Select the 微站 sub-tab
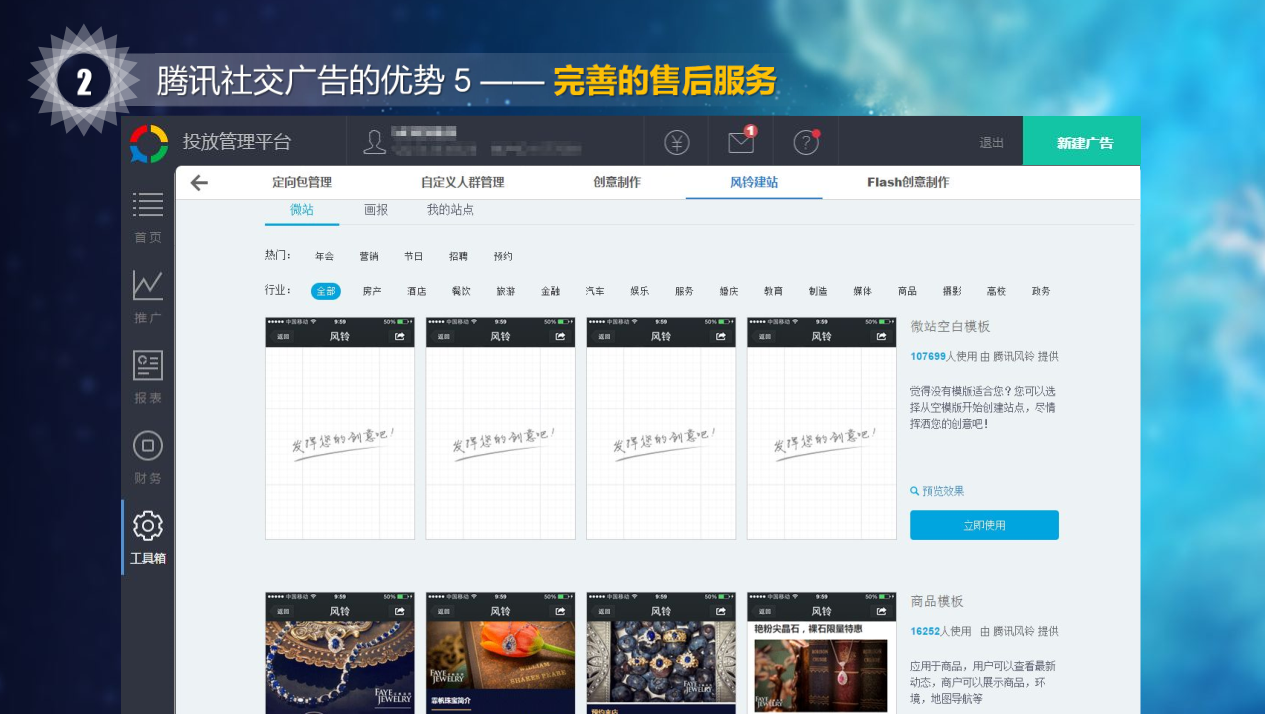 pos(302,210)
